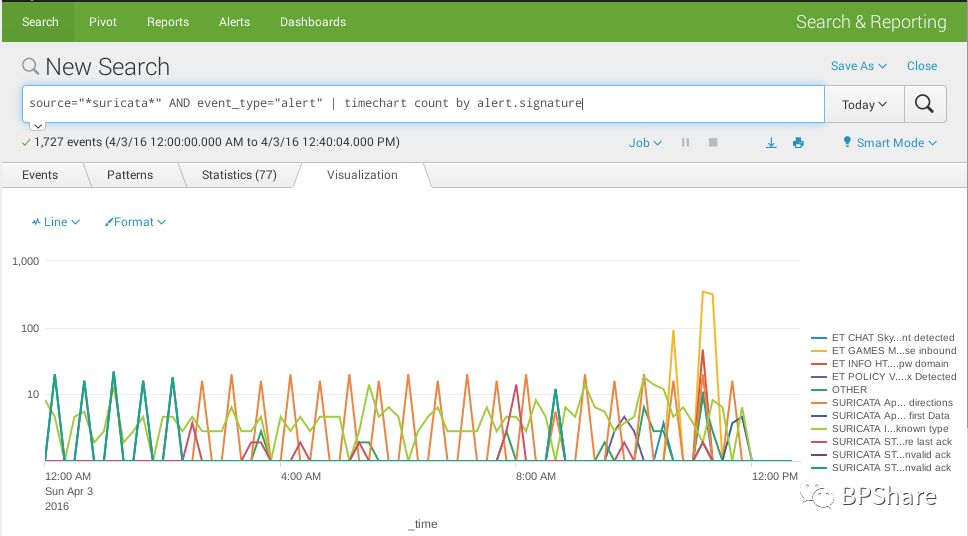Click Search & Reporting app title
Viewport: 968px width, 536px height.
point(871,22)
